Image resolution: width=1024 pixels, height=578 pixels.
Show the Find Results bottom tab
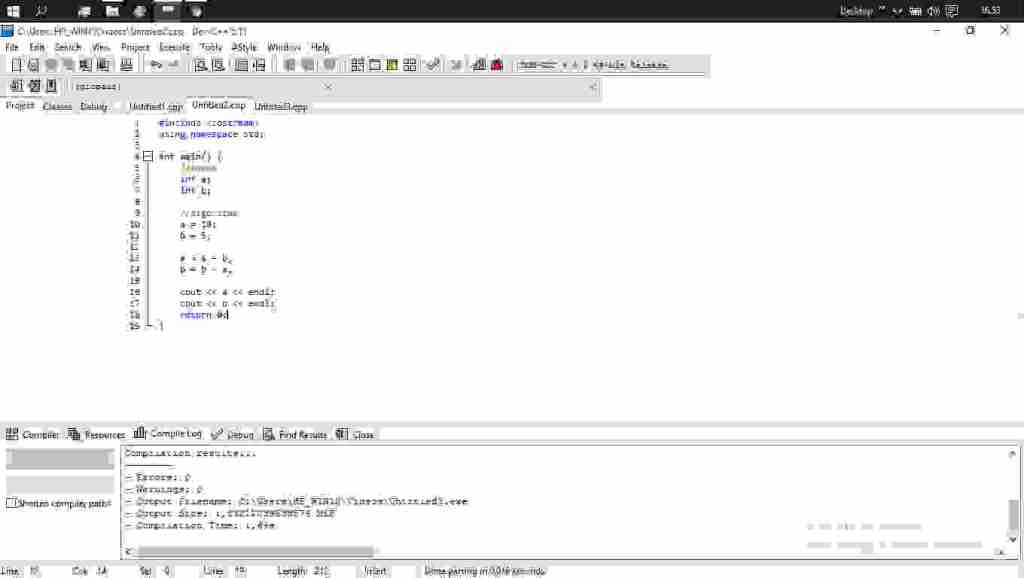tap(302, 434)
